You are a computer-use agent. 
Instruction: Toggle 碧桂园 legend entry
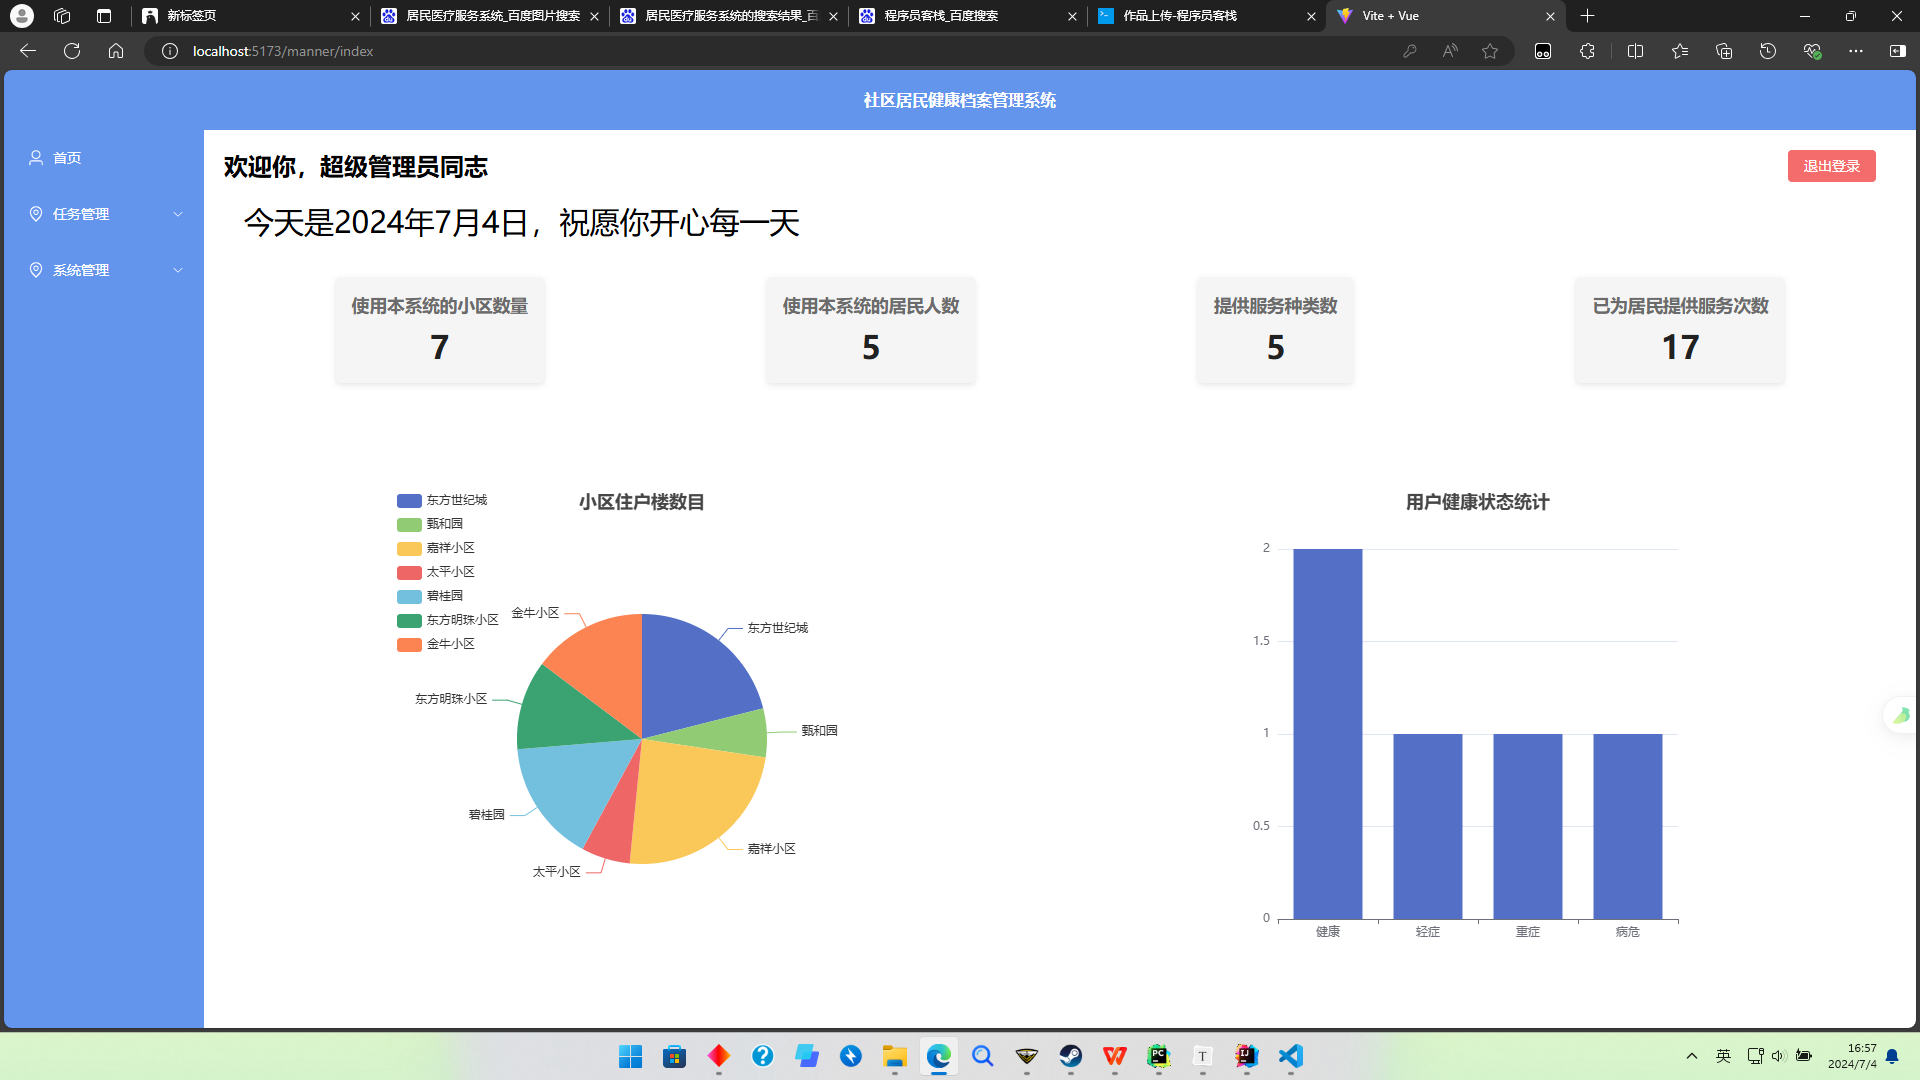430,596
